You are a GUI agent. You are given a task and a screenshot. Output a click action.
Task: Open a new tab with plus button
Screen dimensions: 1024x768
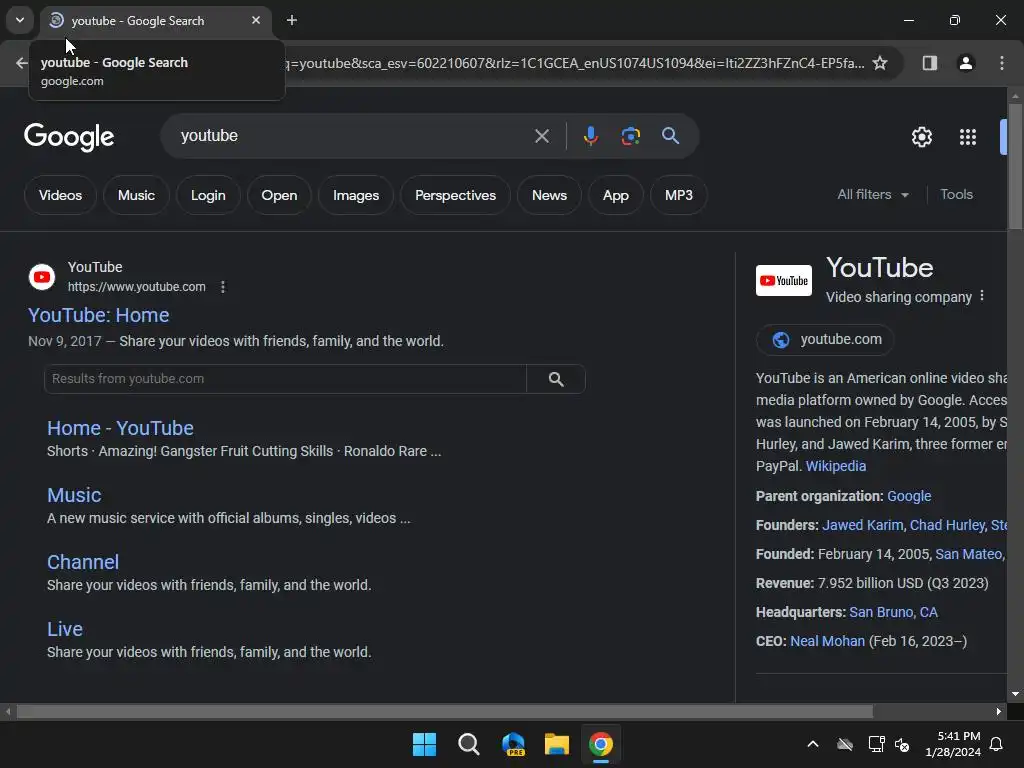pos(292,20)
